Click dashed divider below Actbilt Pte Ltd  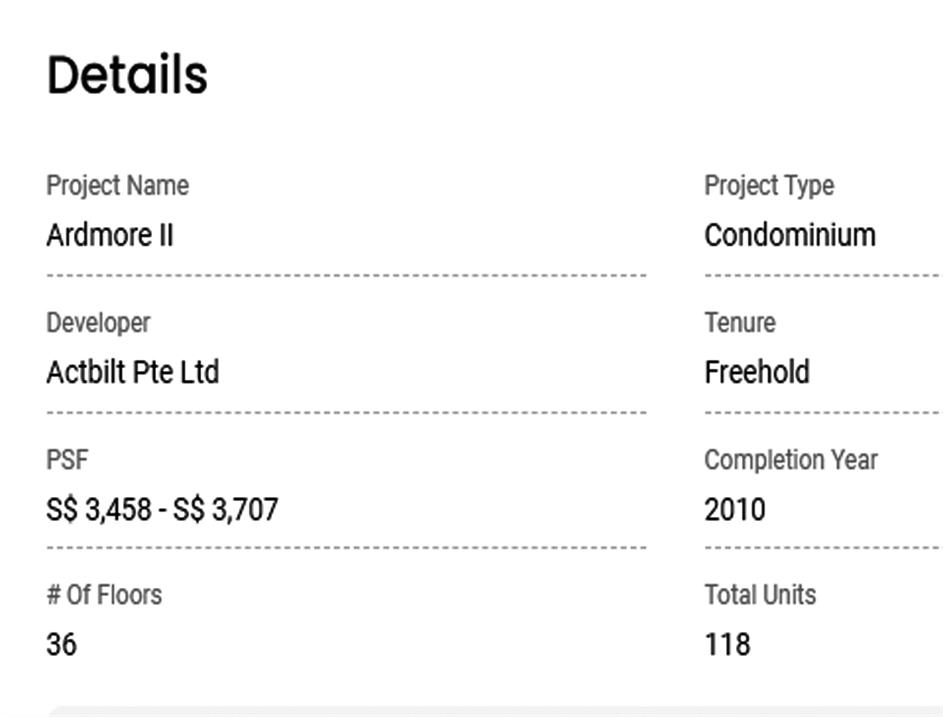tap(346, 412)
